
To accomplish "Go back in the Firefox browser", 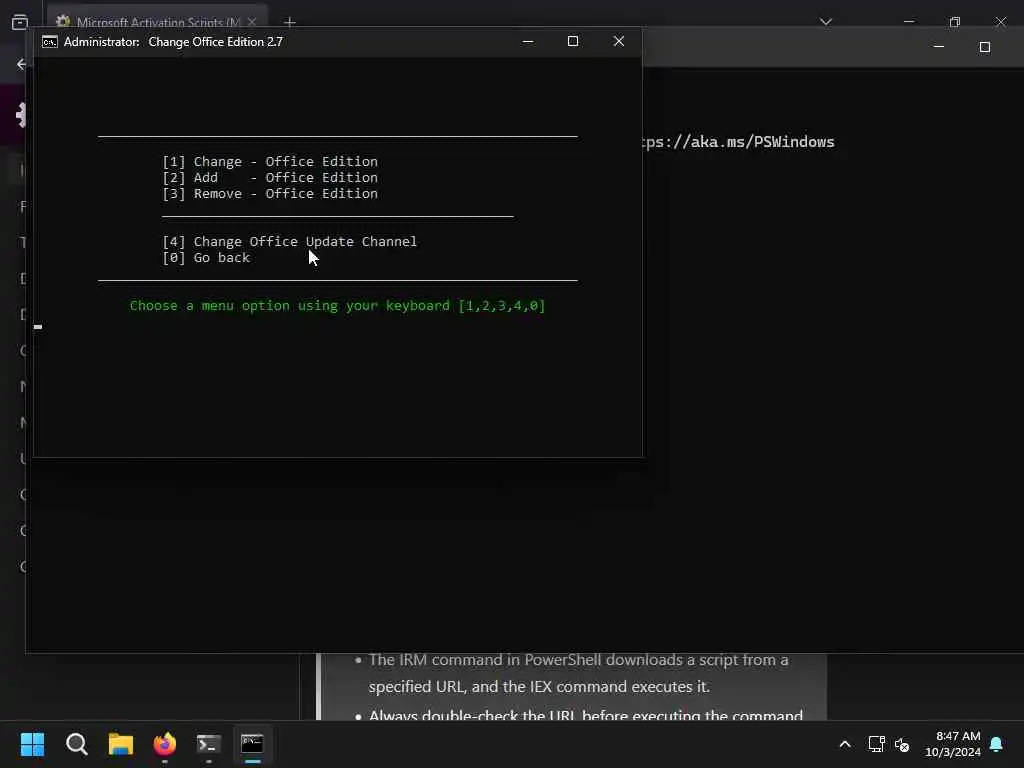I will point(21,64).
